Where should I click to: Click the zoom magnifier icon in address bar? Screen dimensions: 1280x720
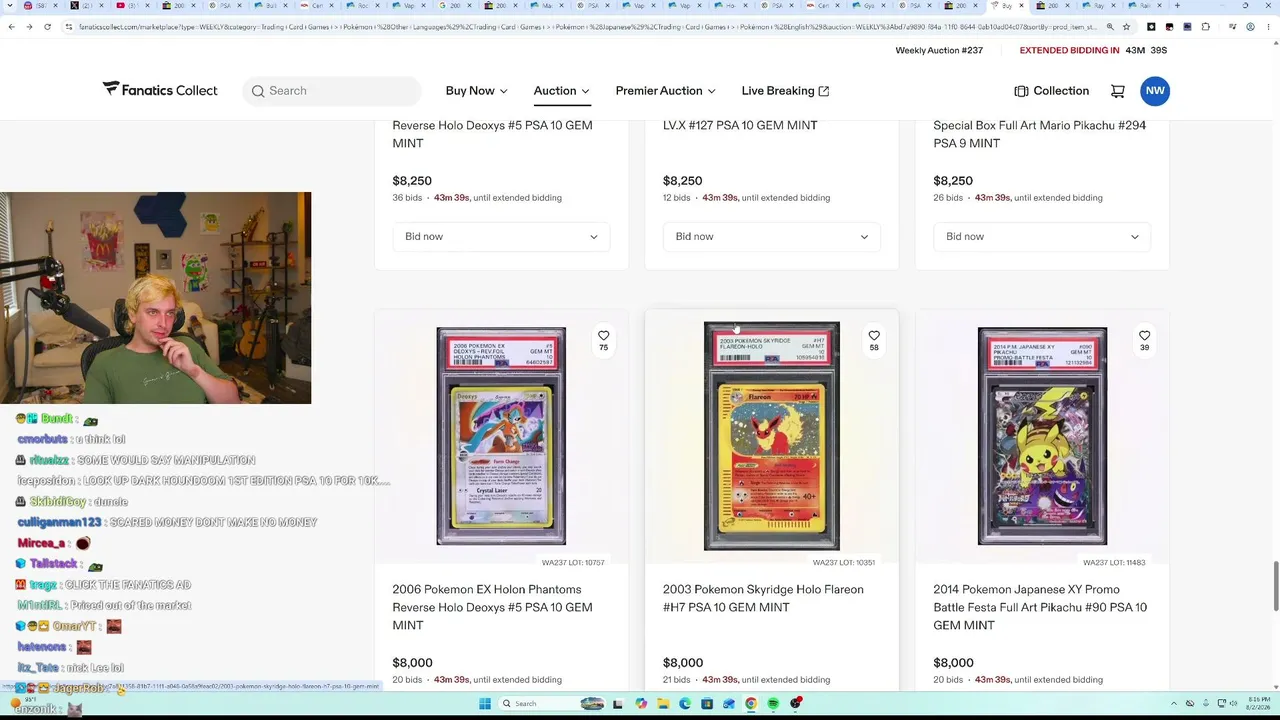(x=1110, y=27)
